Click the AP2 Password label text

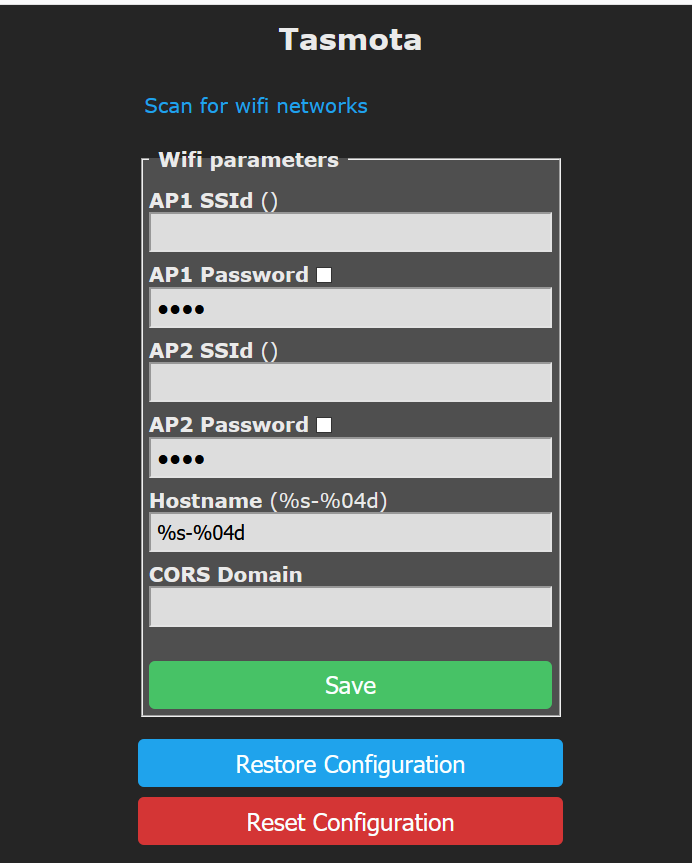click(x=229, y=425)
